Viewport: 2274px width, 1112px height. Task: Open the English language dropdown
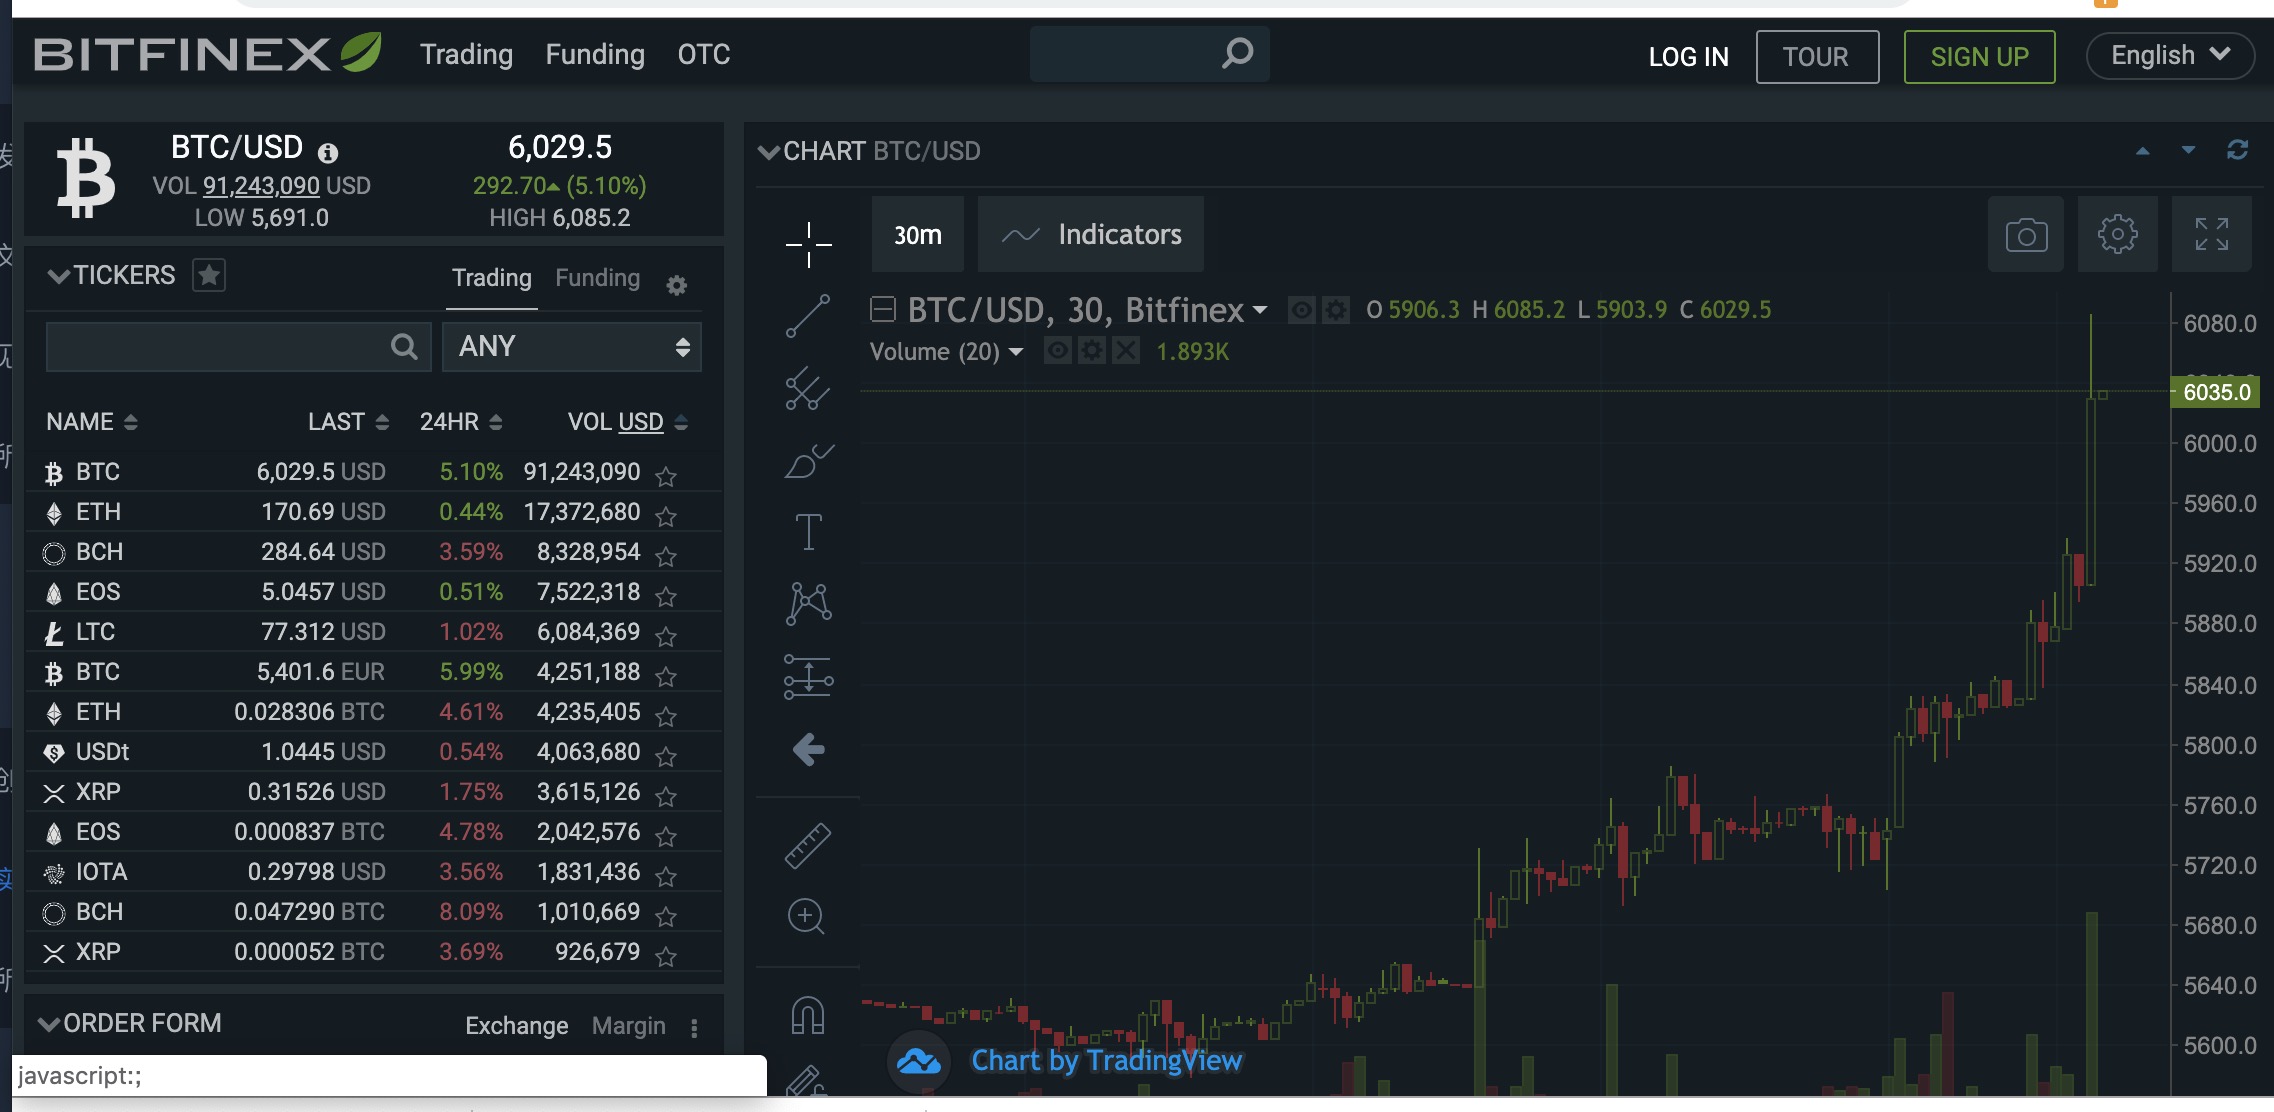[x=2170, y=56]
